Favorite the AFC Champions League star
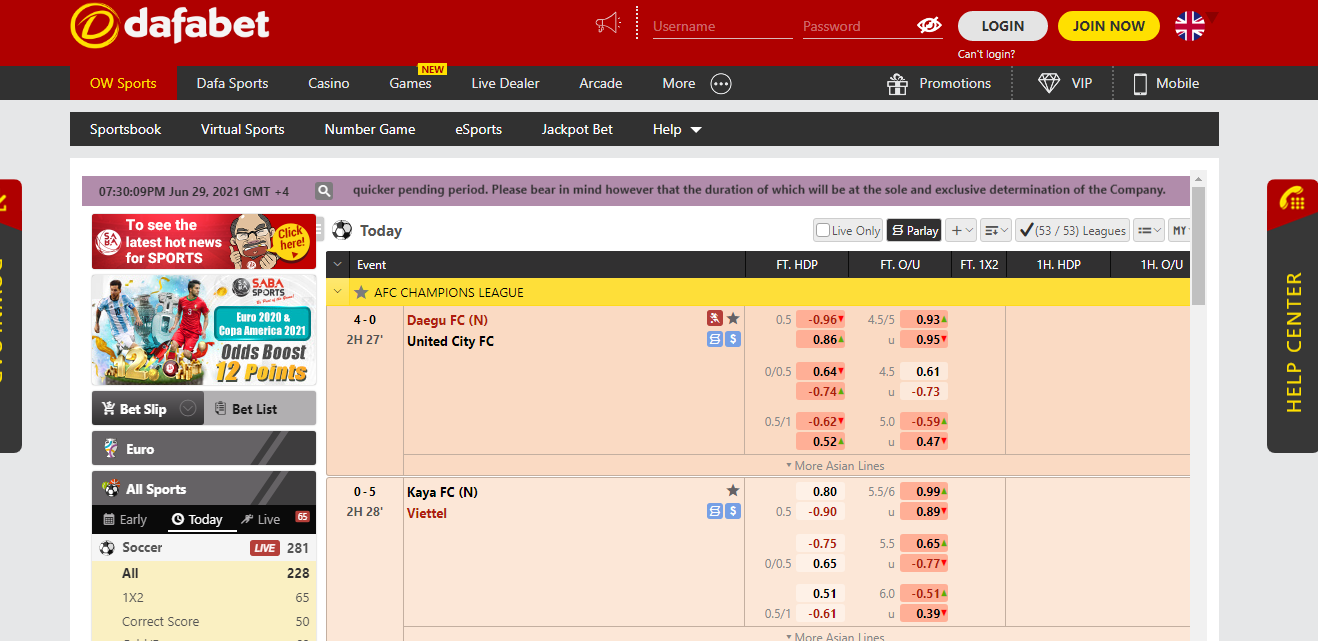Screen dimensions: 1318x641 pos(361,293)
